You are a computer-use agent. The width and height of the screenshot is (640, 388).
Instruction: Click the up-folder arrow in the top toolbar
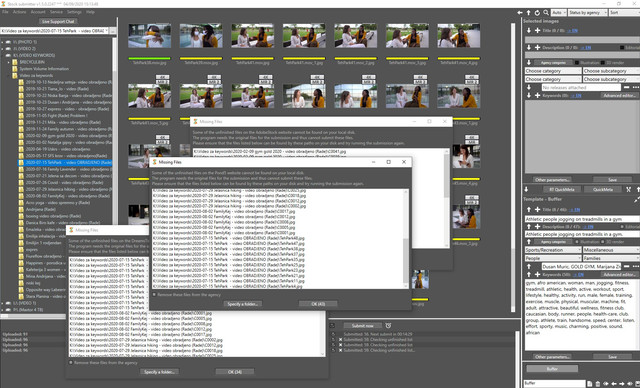528,13
